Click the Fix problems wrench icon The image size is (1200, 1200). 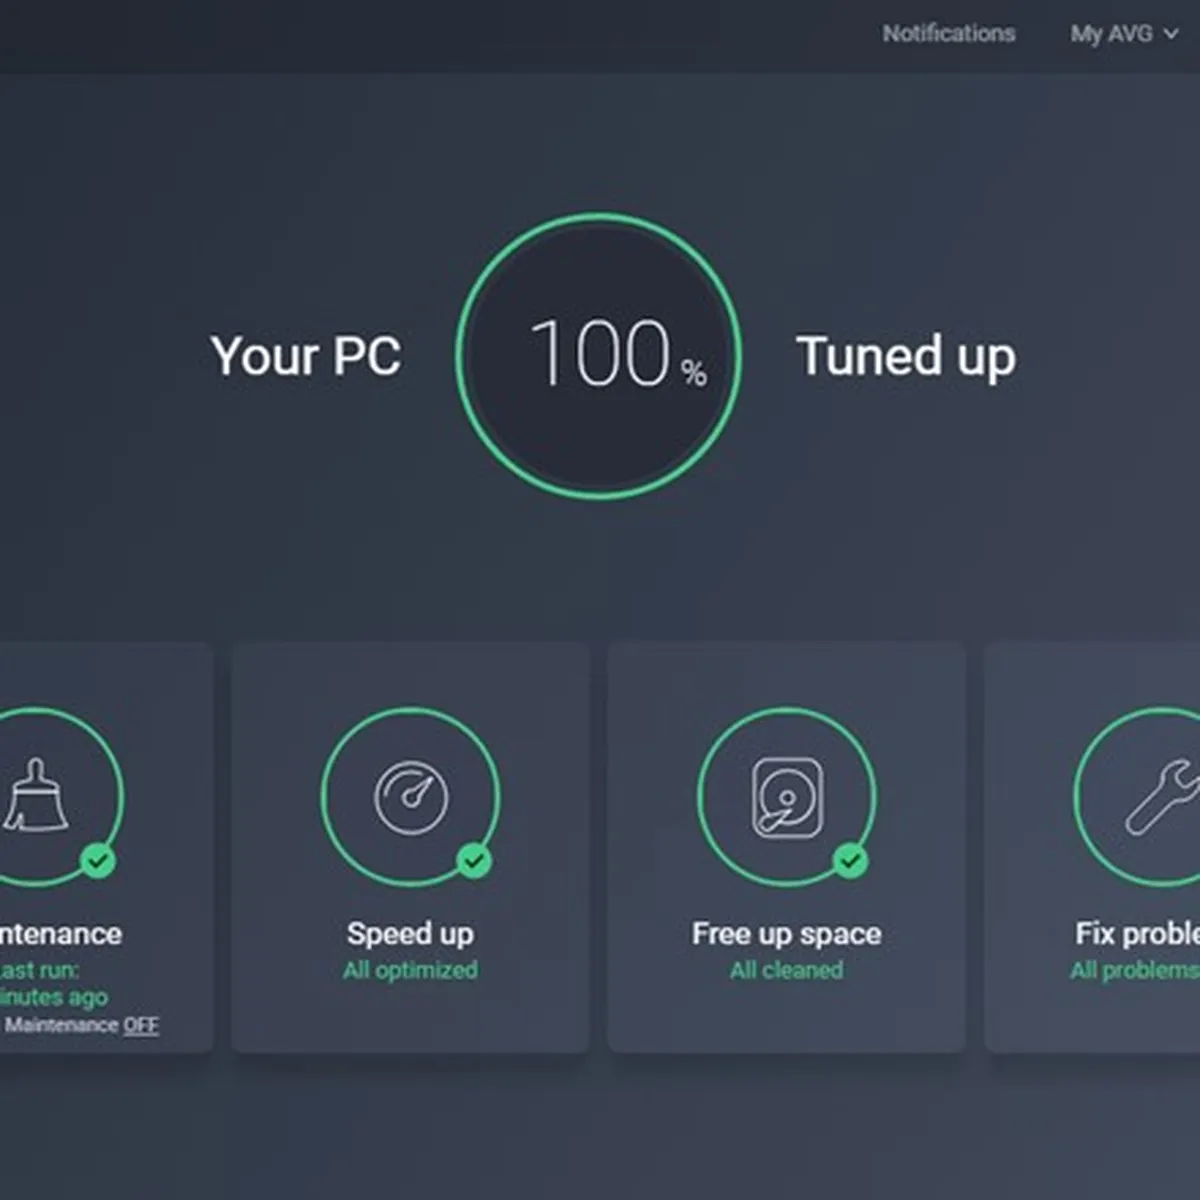pos(1162,797)
